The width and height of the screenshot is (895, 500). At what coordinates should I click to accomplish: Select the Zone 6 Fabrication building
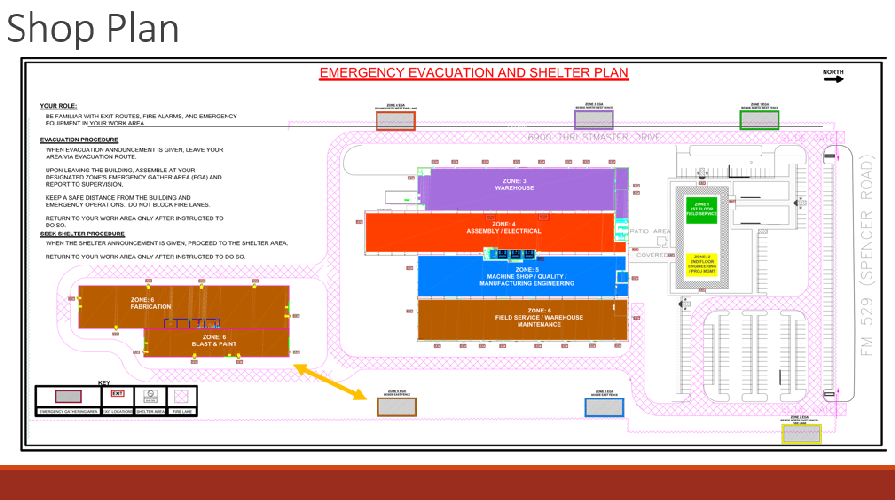pos(180,305)
